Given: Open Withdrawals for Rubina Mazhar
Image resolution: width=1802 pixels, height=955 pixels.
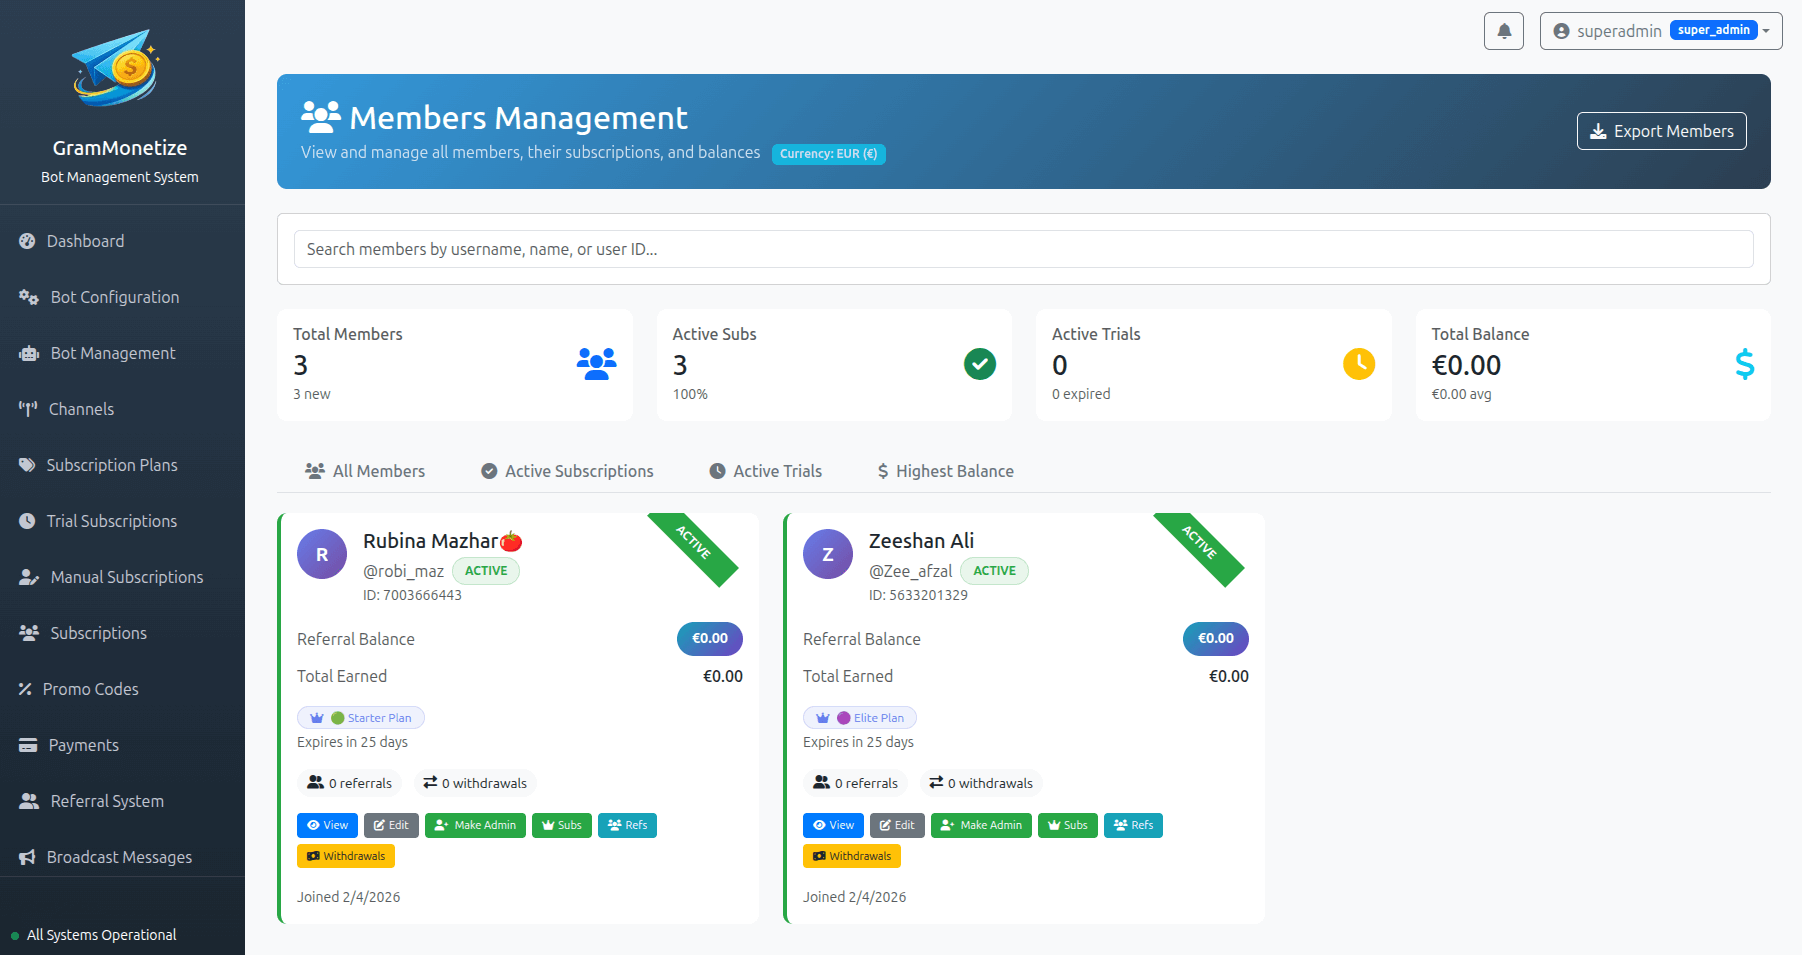Looking at the screenshot, I should coord(345,856).
